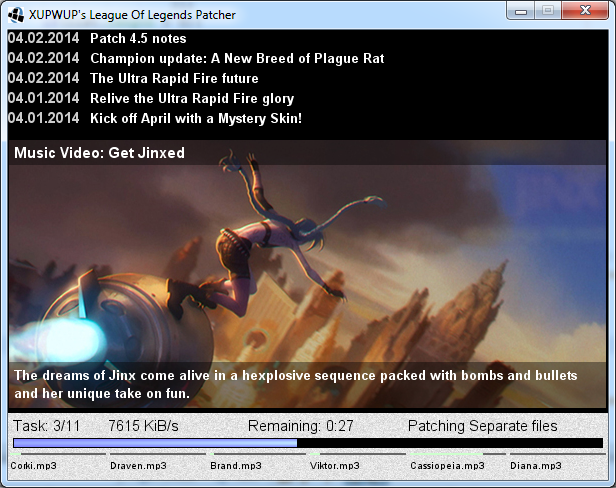
Task: Click the Viktor.mp3 mini progress bar
Action: tap(358, 454)
